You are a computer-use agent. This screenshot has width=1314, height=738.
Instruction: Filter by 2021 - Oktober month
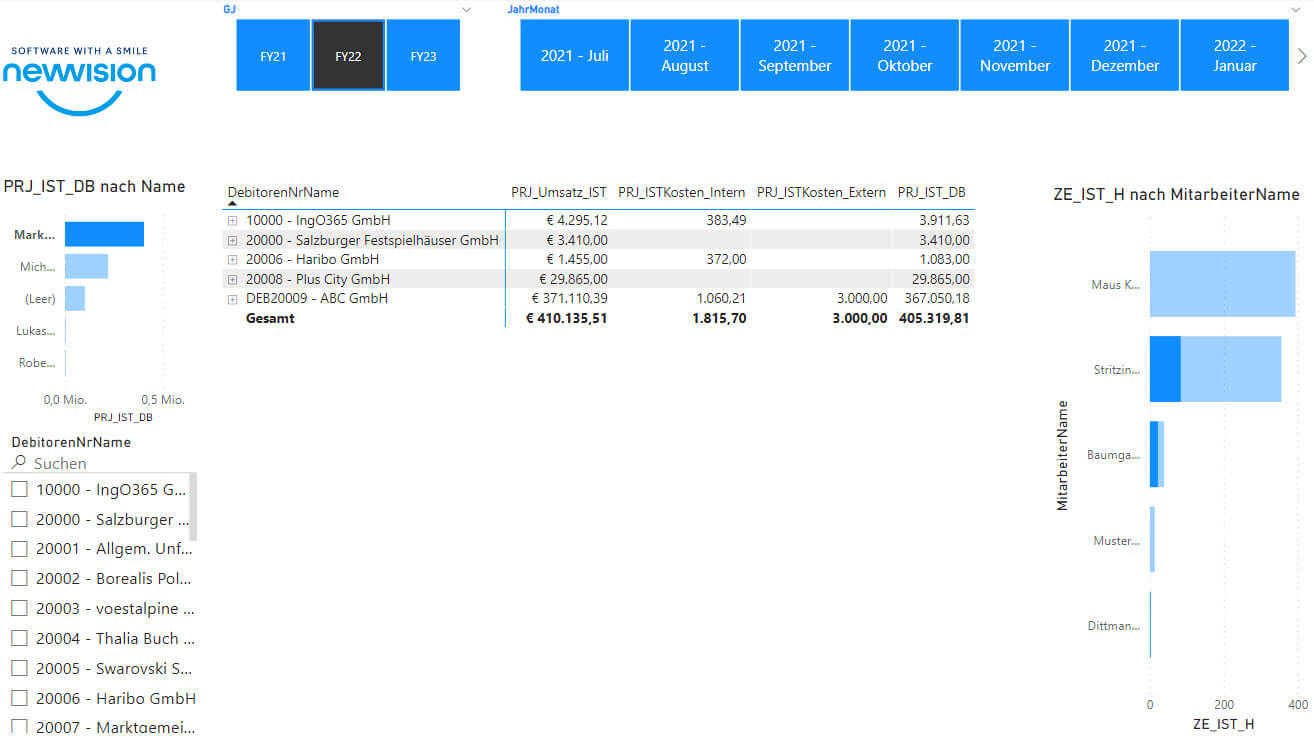tap(904, 56)
